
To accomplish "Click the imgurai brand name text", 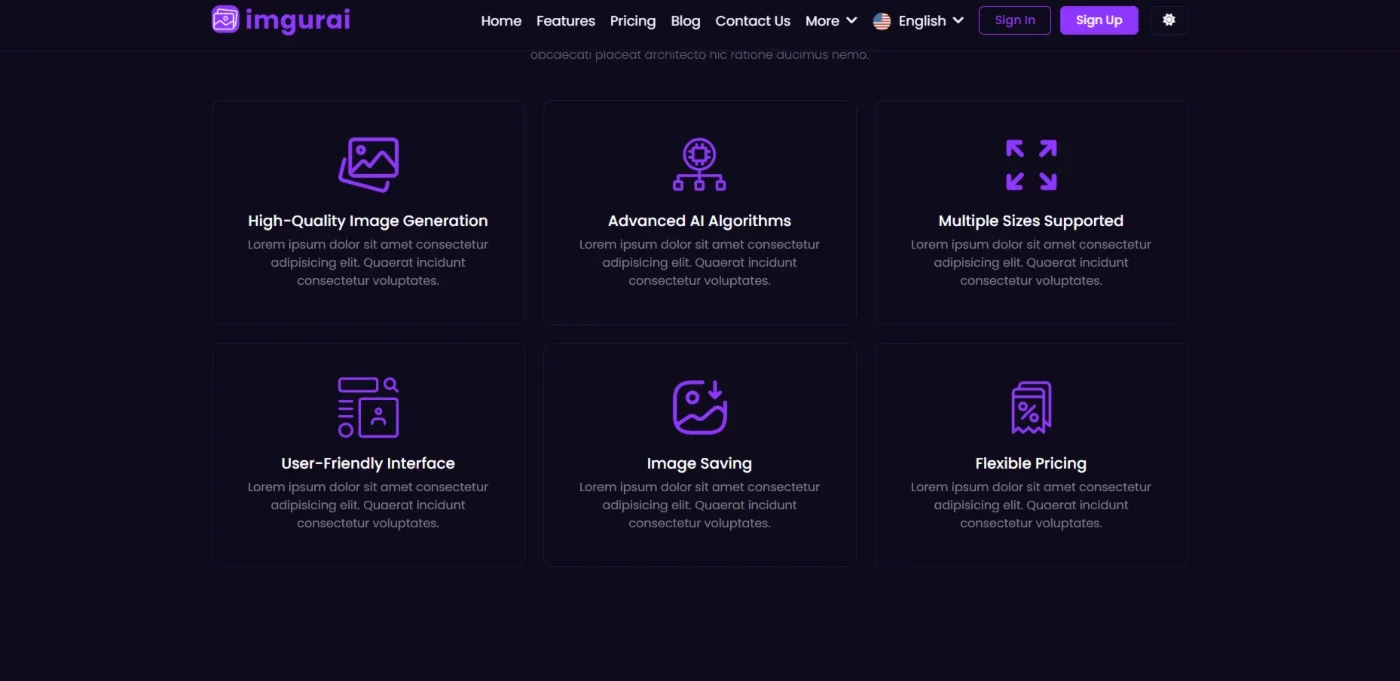I will 298,20.
